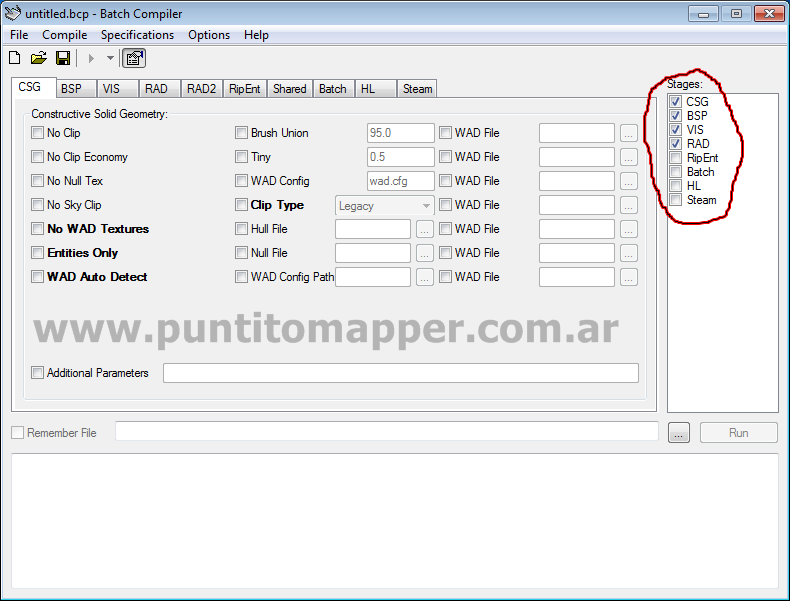This screenshot has width=790, height=601.
Task: Click the Run compile arrow icon
Action: click(91, 58)
